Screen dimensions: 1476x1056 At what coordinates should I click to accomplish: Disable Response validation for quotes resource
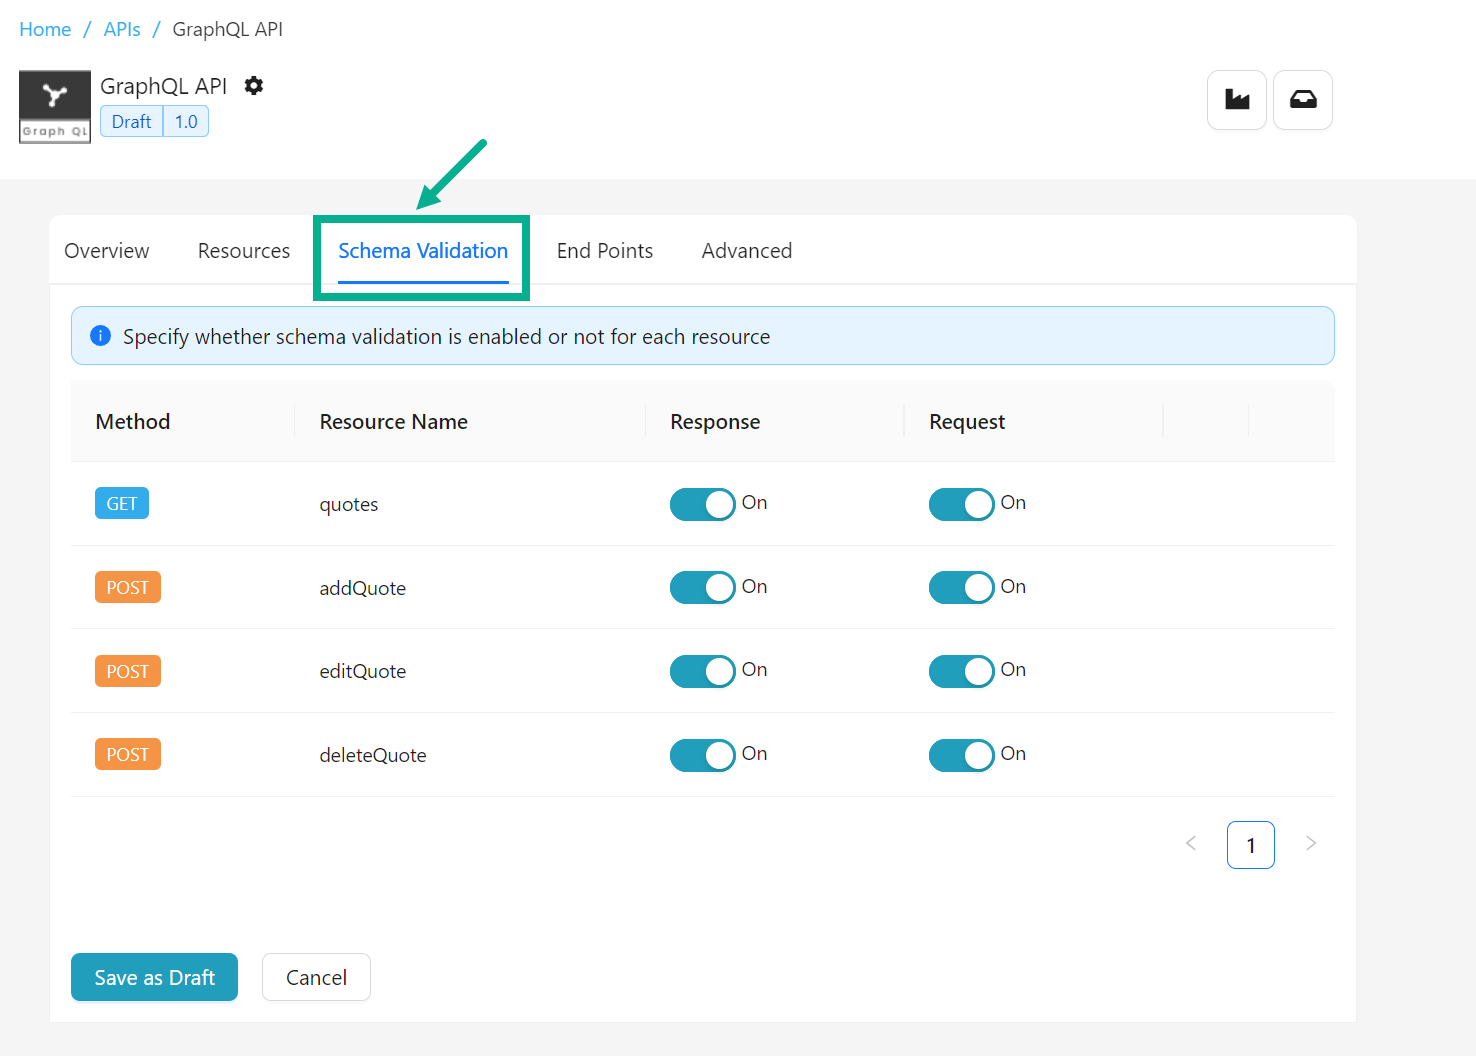point(702,504)
